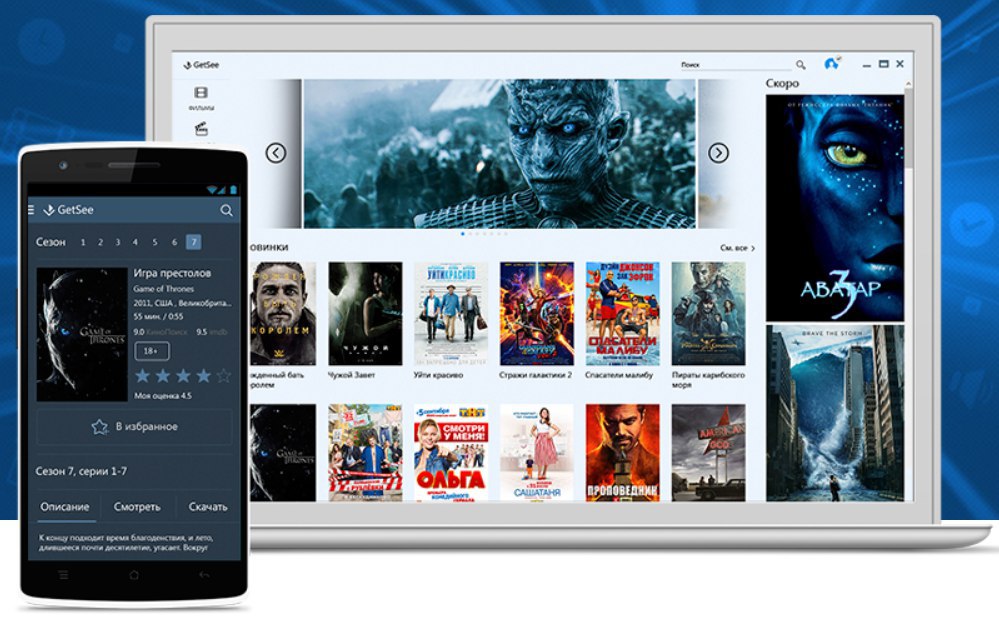Go to the previous banner slide
The height and width of the screenshot is (625, 999).
click(x=276, y=153)
